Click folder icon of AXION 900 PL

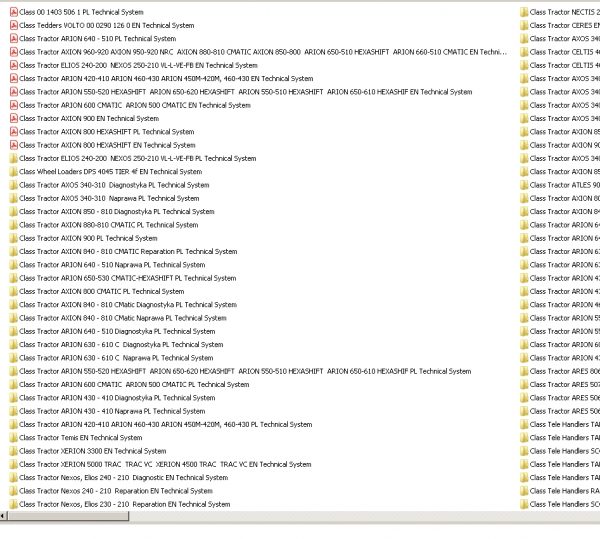[x=13, y=238]
